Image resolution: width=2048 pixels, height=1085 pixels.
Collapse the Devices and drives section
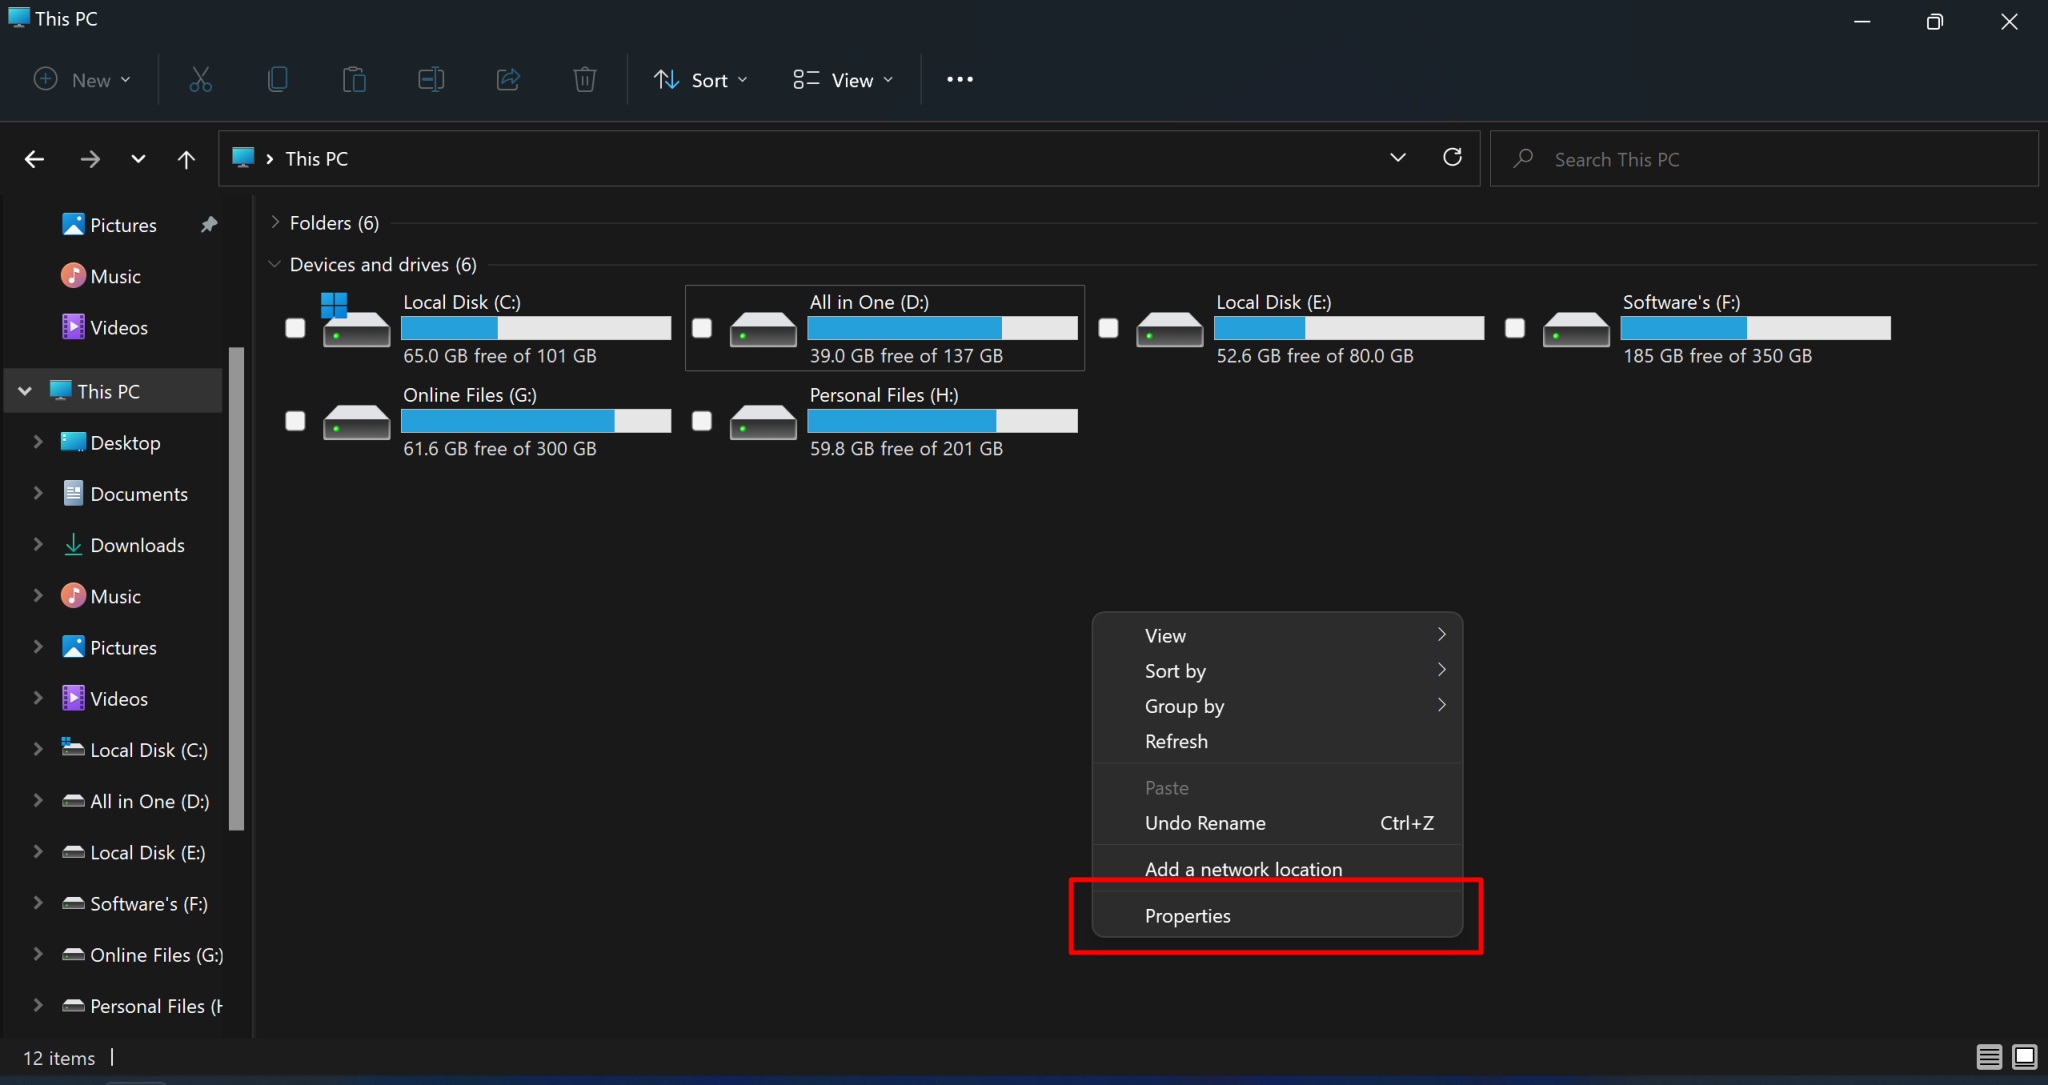pos(274,264)
